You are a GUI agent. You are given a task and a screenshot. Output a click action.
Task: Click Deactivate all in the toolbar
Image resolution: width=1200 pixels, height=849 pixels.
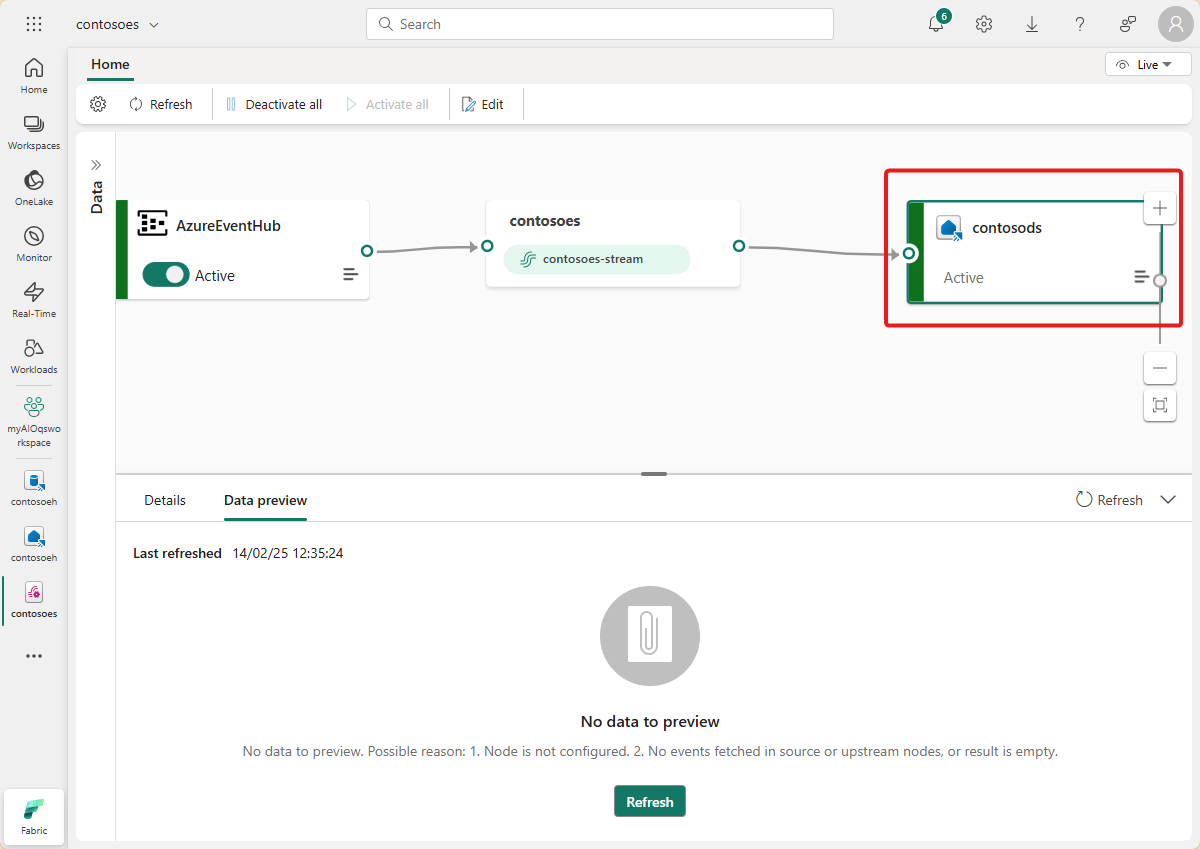point(273,103)
